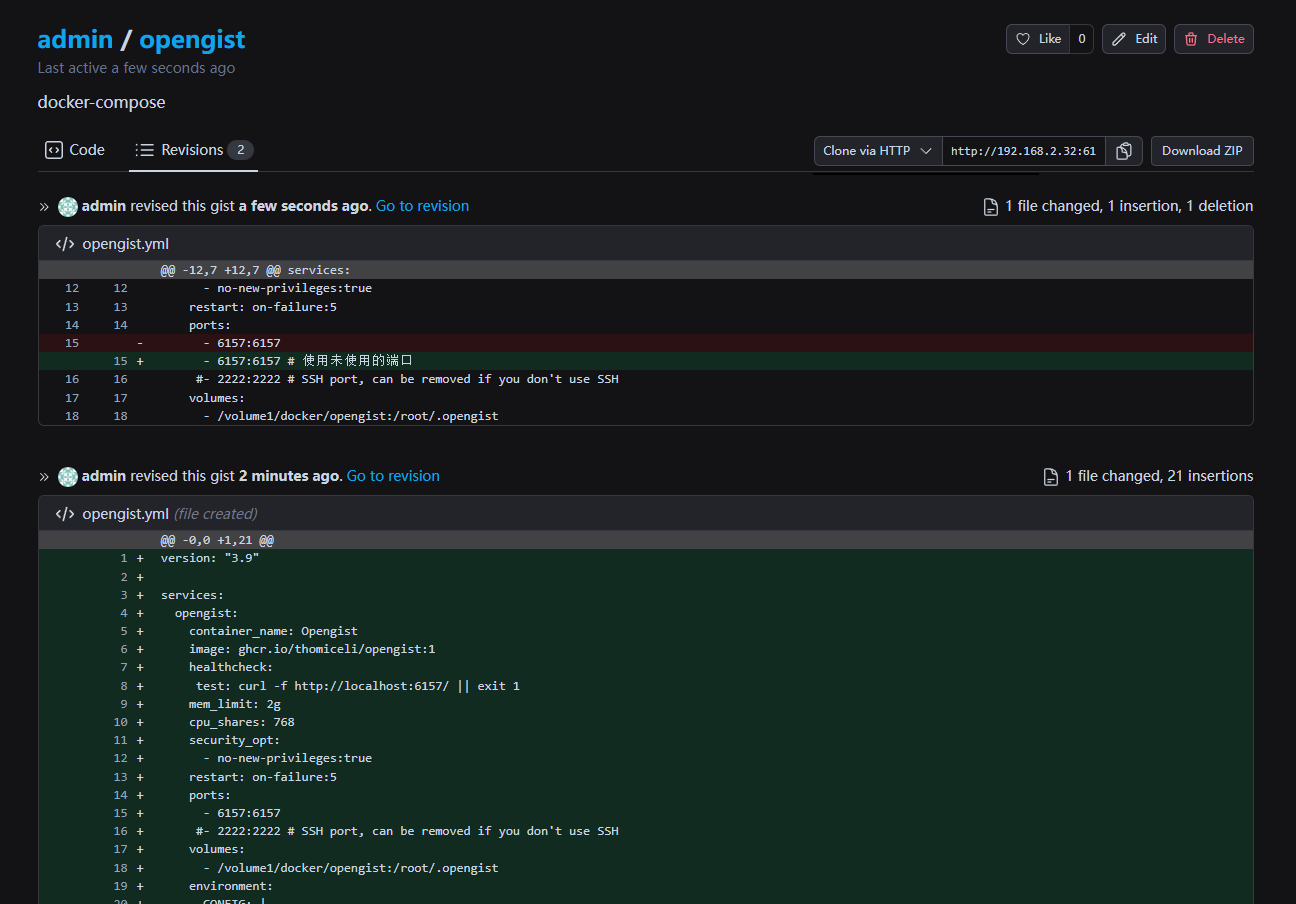Open the Clone via HTTP dropdown
Image resolution: width=1296 pixels, height=904 pixels.
click(877, 151)
